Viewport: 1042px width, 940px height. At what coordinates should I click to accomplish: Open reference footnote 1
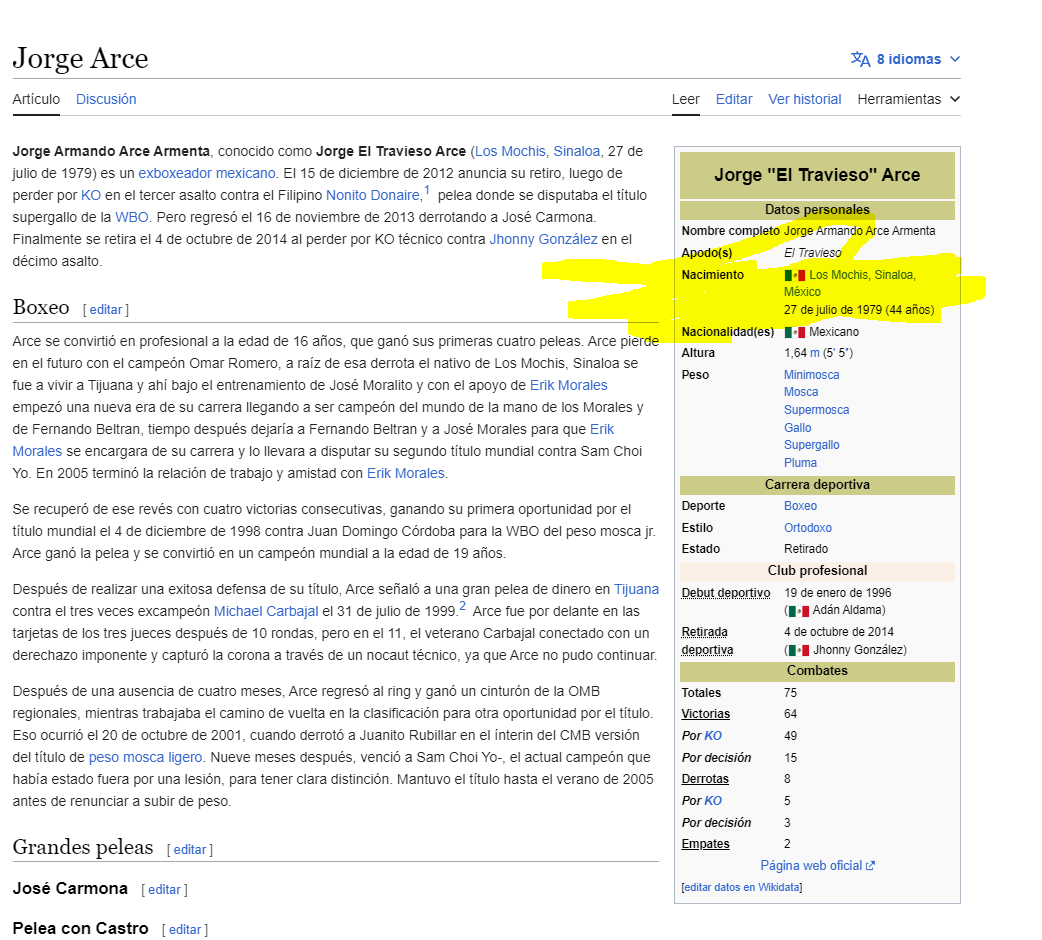(427, 191)
